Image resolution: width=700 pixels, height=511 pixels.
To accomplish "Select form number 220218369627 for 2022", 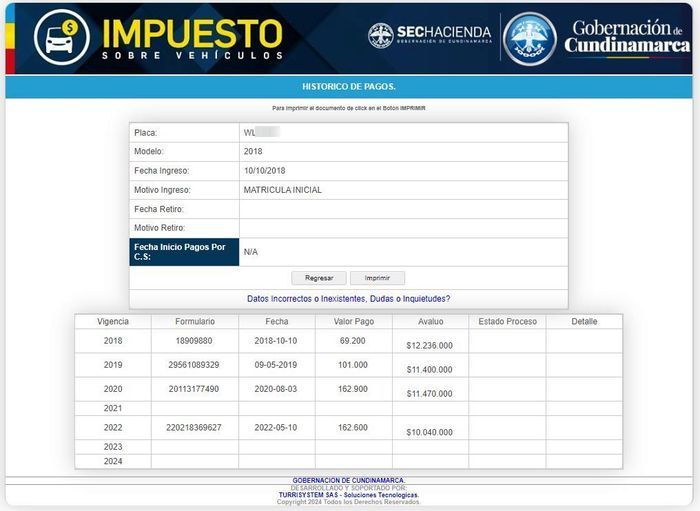I will [195, 428].
